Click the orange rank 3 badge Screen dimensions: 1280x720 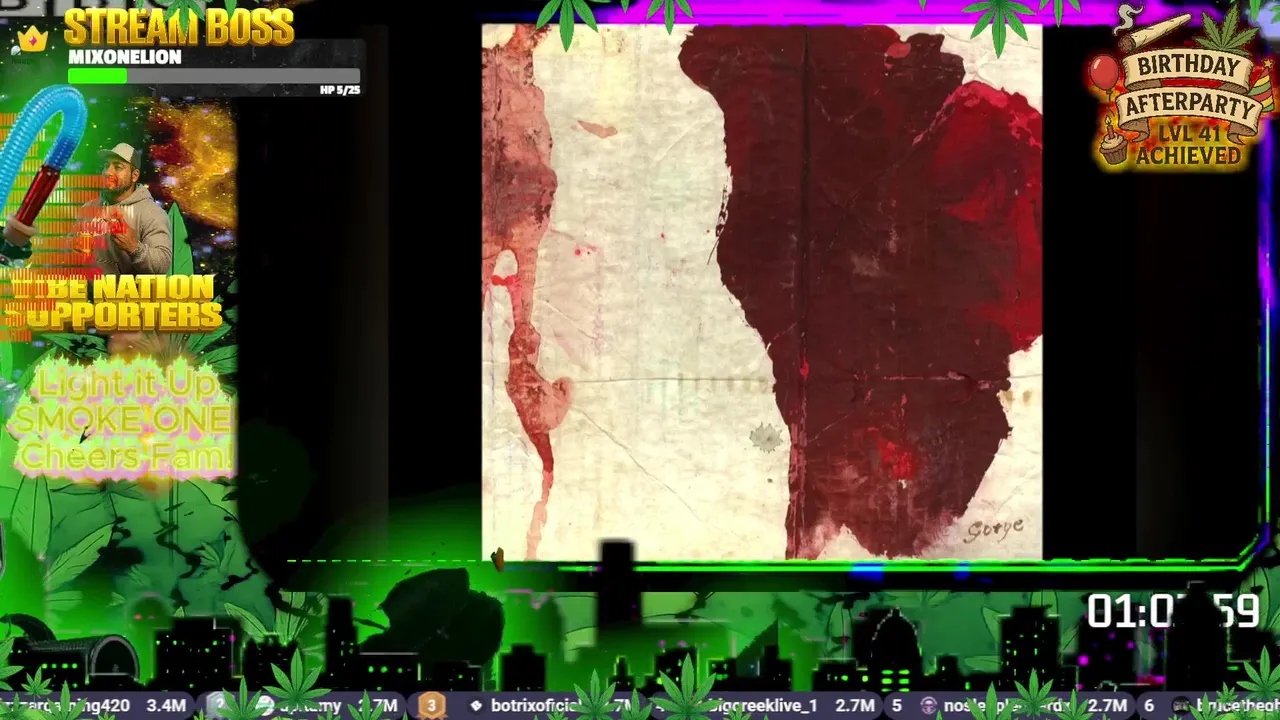431,706
